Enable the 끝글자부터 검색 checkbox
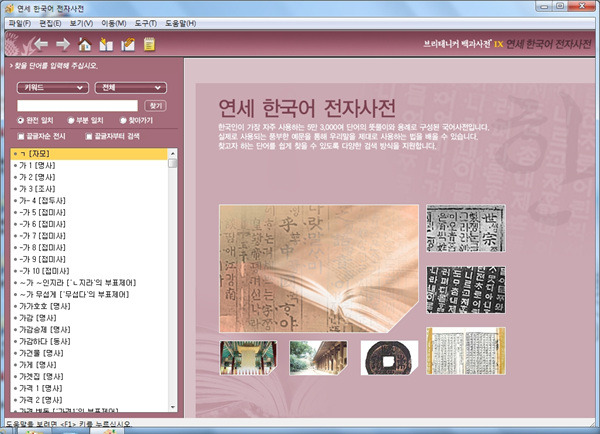The width and height of the screenshot is (600, 434). point(89,136)
